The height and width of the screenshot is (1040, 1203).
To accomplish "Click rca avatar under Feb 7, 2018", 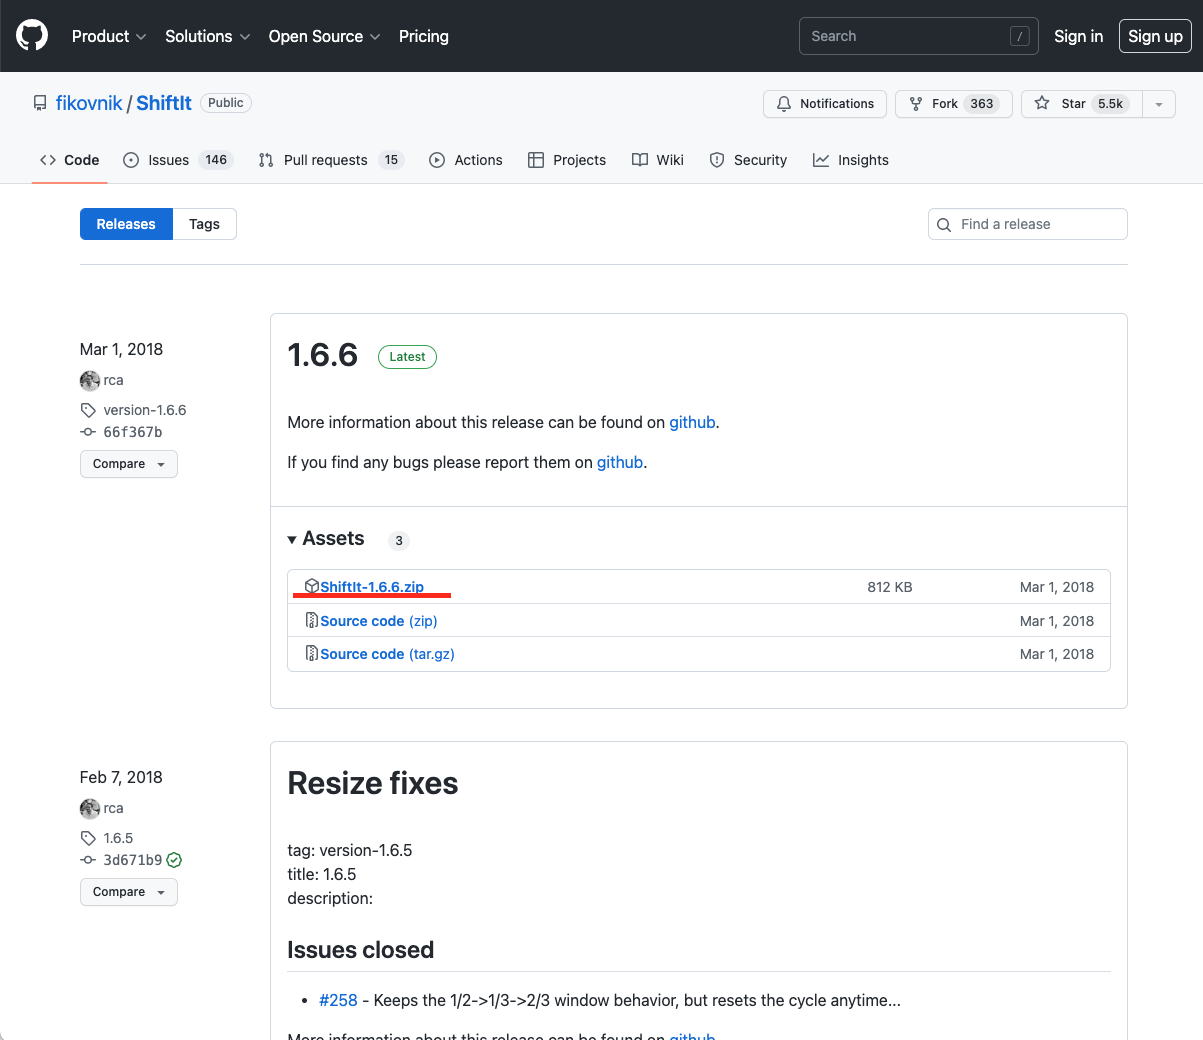I will [90, 808].
